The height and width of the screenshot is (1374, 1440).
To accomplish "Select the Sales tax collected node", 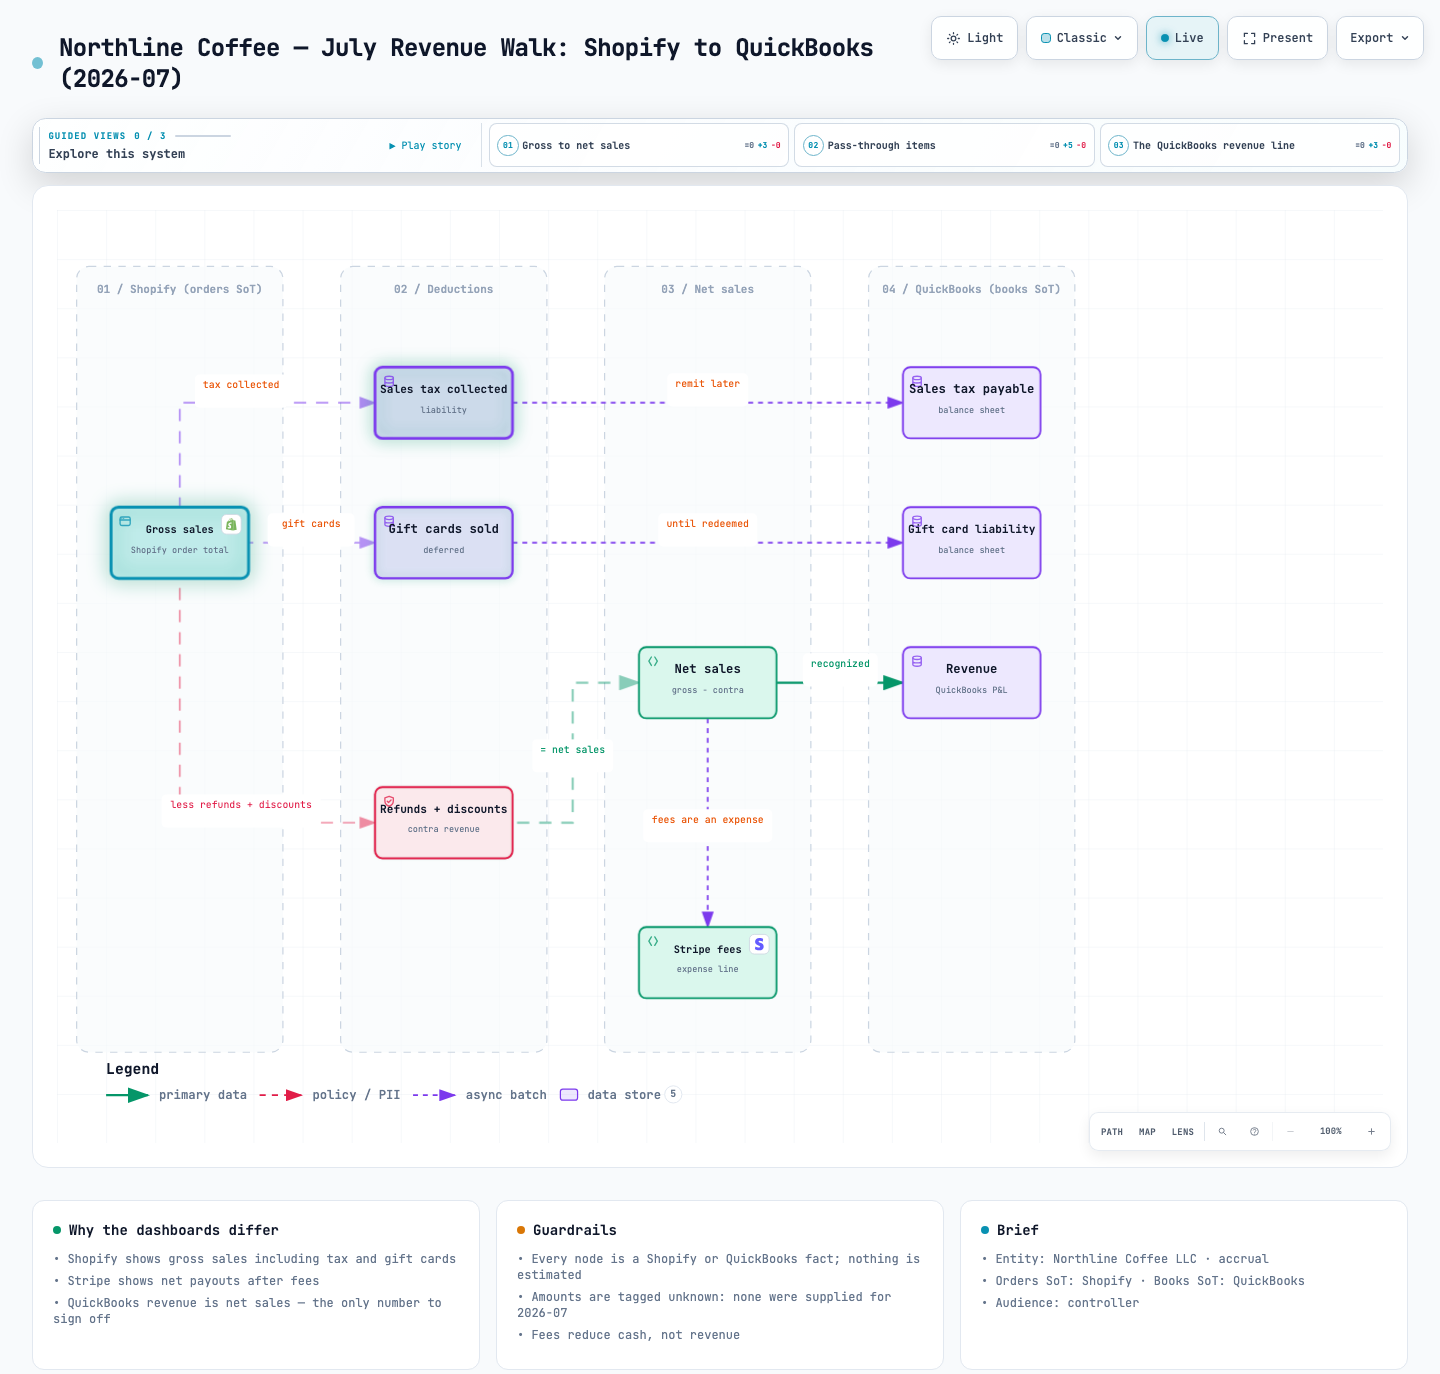I will point(444,403).
